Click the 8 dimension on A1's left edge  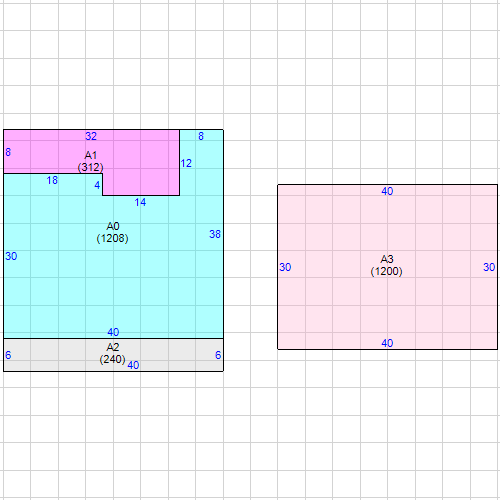(x=8, y=152)
